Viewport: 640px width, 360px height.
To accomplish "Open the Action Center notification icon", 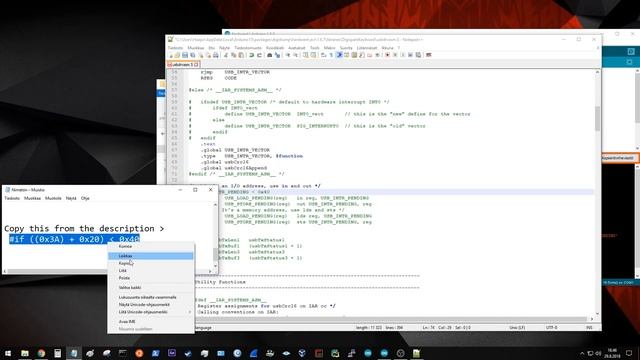I will point(629,353).
